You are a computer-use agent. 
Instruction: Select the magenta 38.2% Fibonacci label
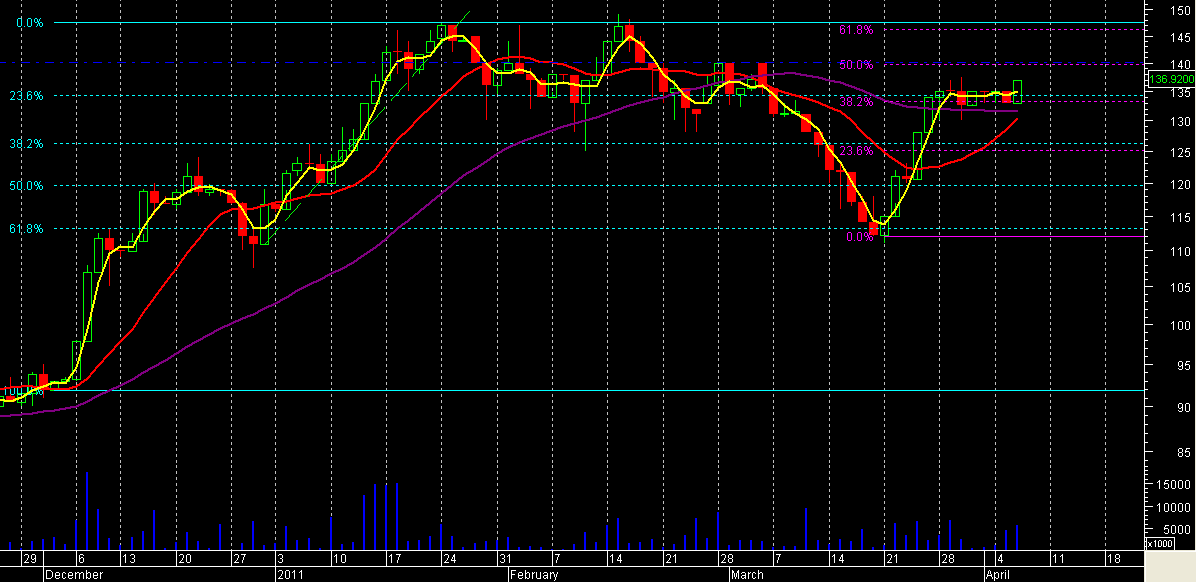coord(856,101)
